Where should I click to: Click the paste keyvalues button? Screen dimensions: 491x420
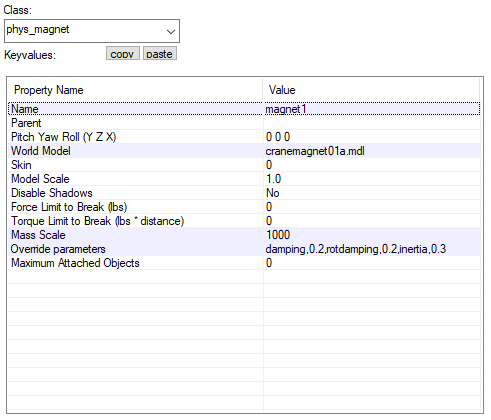160,53
